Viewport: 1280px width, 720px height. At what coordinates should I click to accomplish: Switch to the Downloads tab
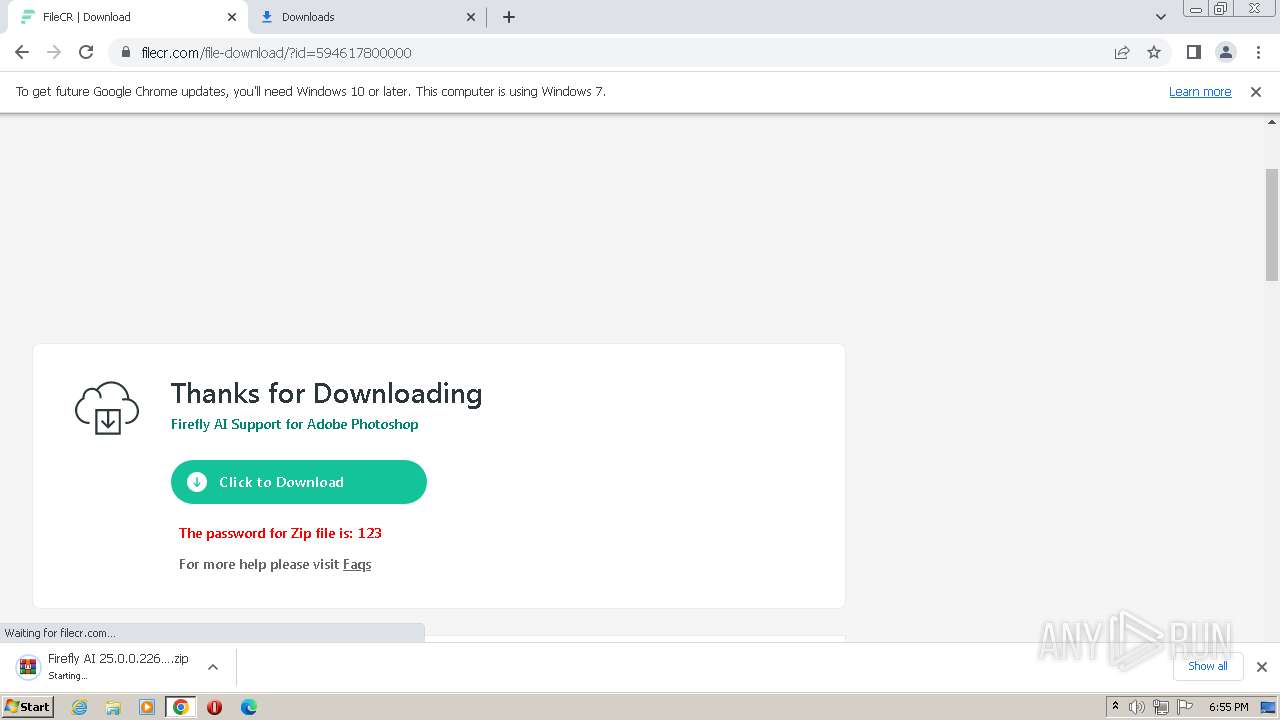pos(367,17)
